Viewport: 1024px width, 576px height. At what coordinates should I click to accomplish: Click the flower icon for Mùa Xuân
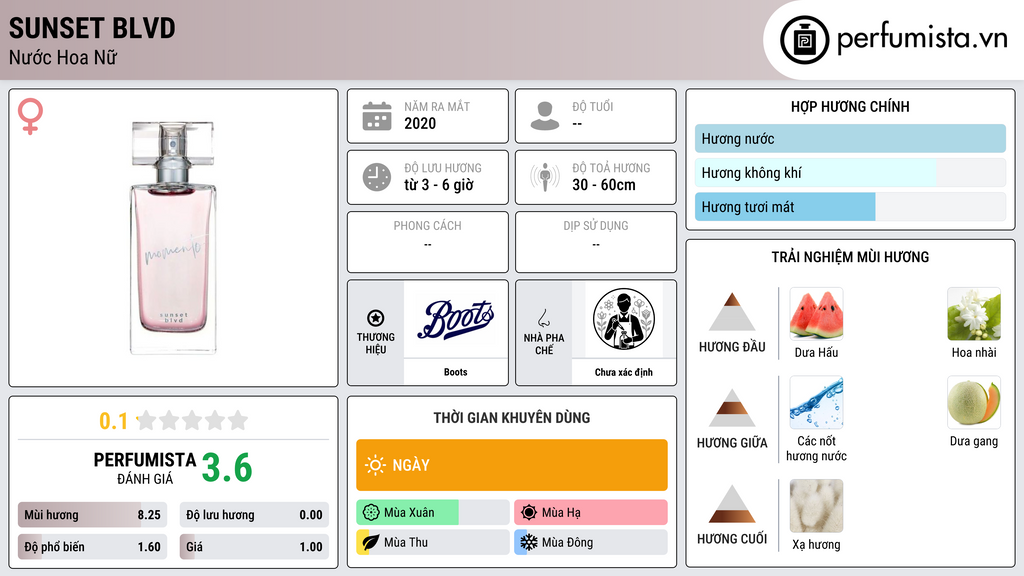(371, 513)
